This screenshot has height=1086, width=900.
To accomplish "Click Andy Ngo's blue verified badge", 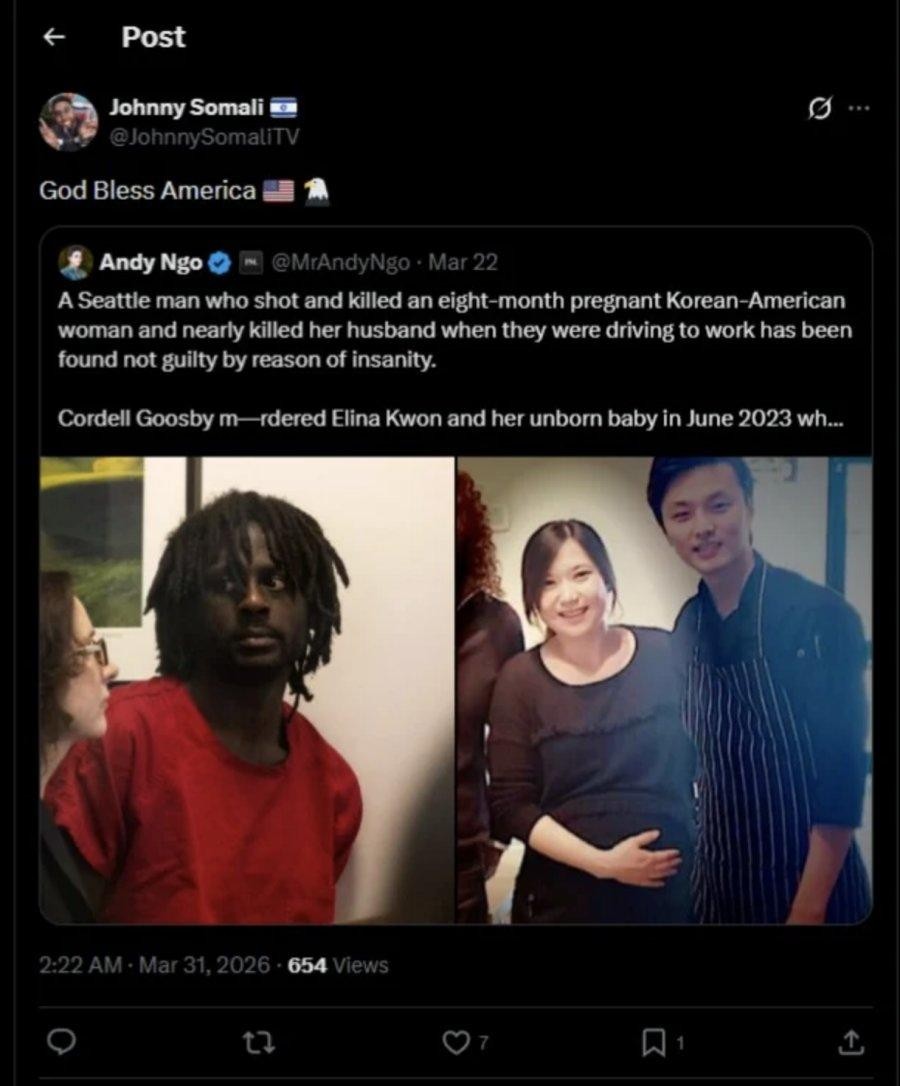I will [x=220, y=262].
